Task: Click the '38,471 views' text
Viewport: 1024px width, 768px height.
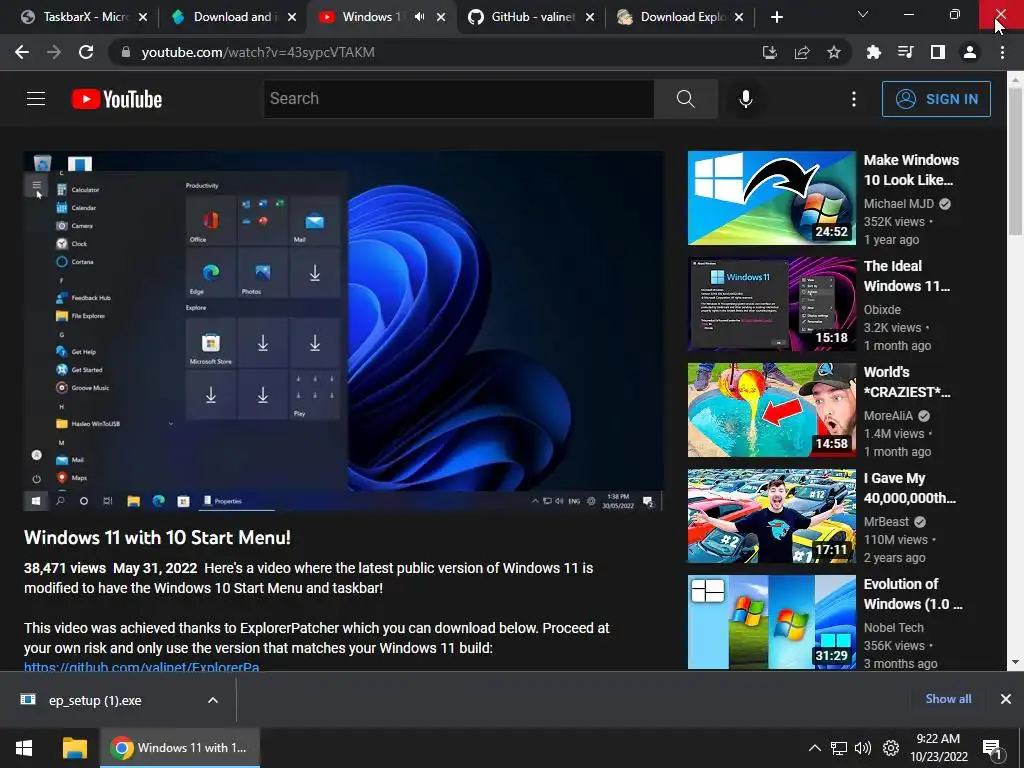Action: 65,568
